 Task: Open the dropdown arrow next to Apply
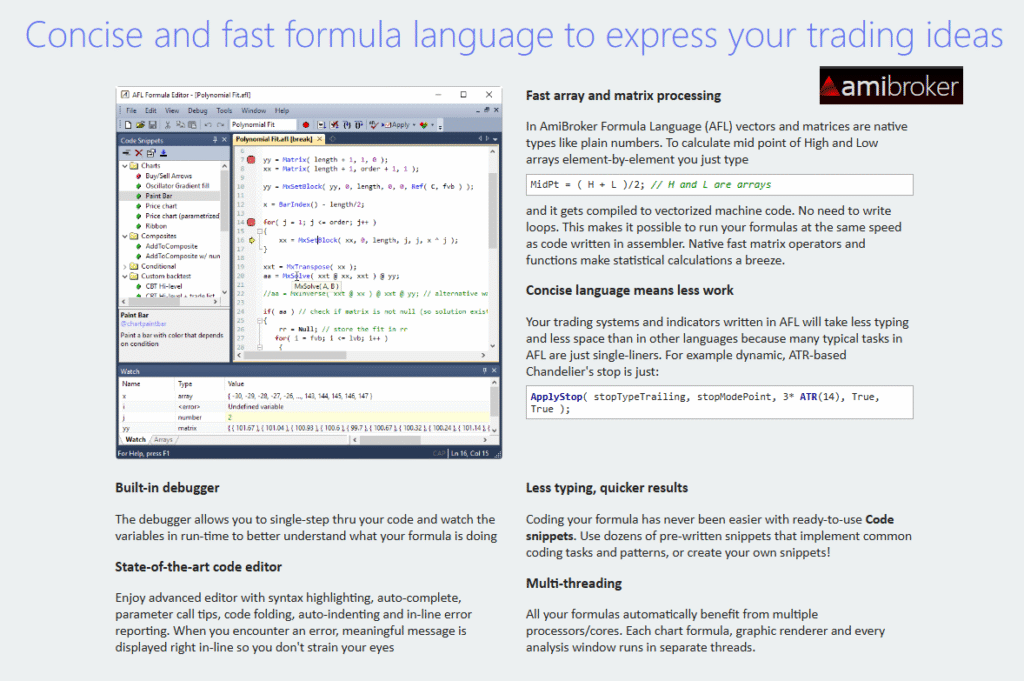[414, 125]
